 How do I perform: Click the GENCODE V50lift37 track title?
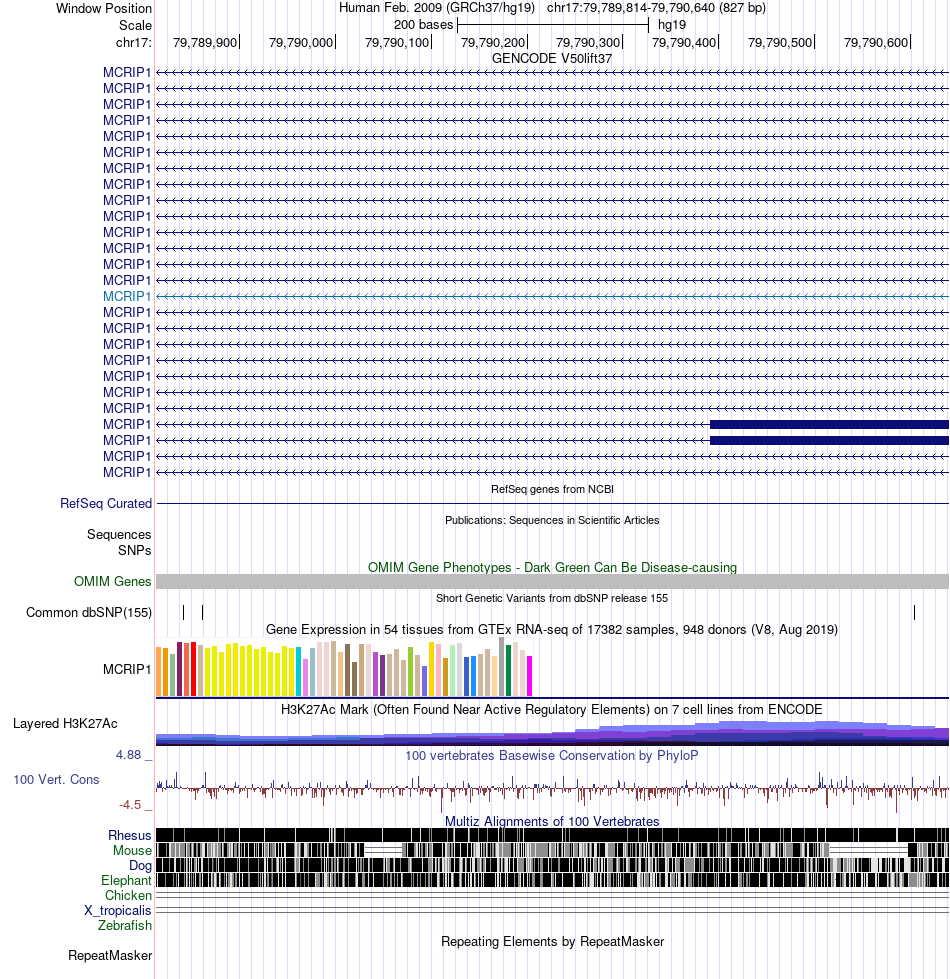(x=552, y=58)
